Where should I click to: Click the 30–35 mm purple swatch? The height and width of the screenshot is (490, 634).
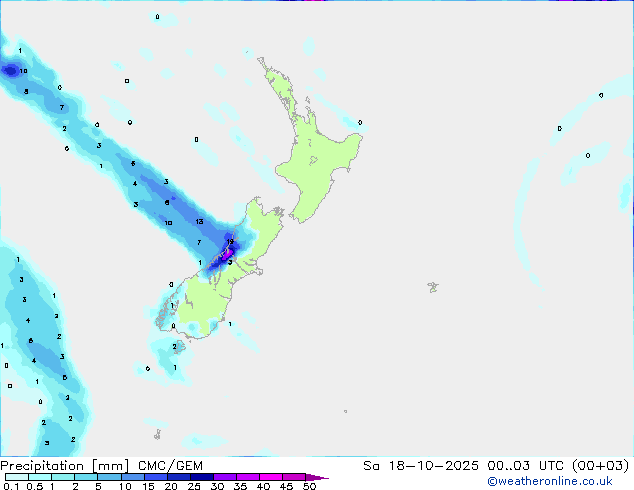coord(224,477)
